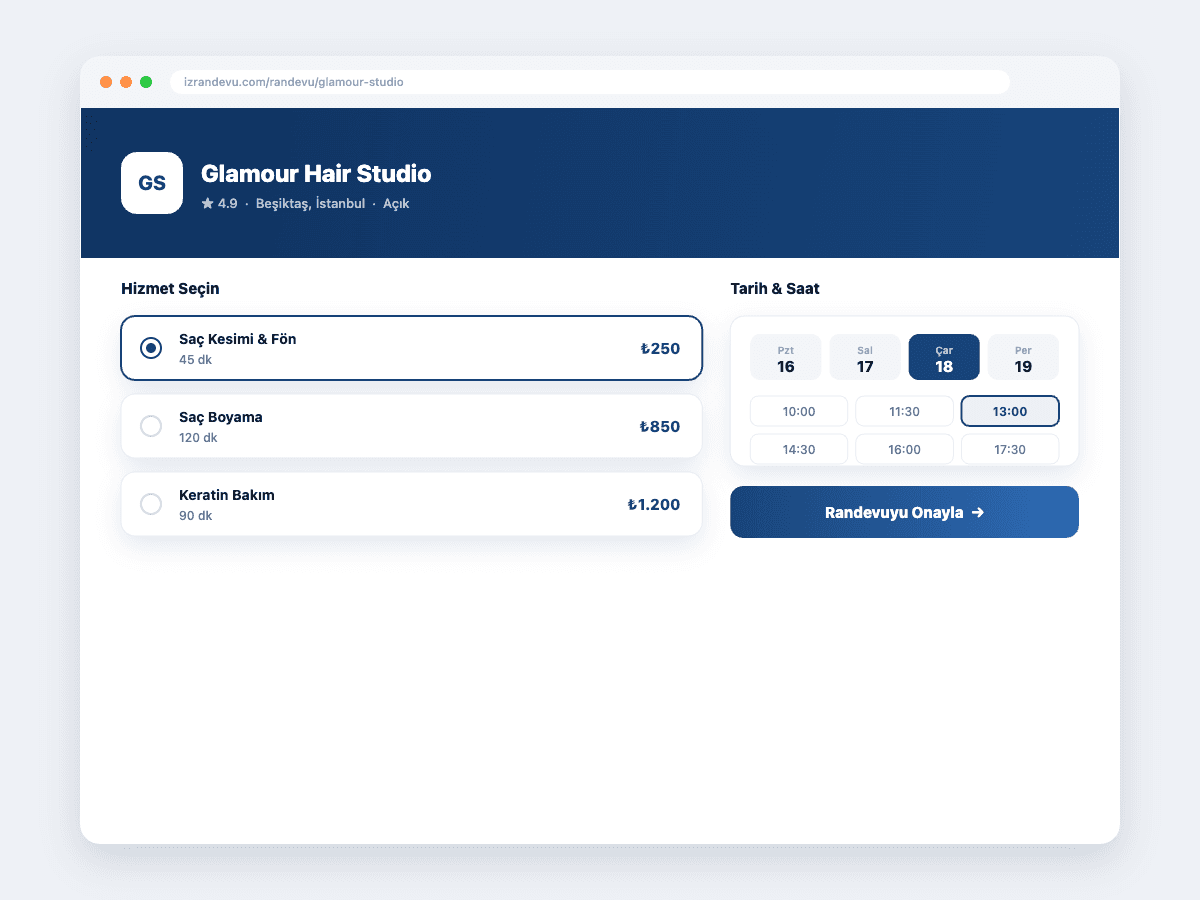Pick the Per 19 date tab
The width and height of the screenshot is (1200, 900).
point(1023,357)
